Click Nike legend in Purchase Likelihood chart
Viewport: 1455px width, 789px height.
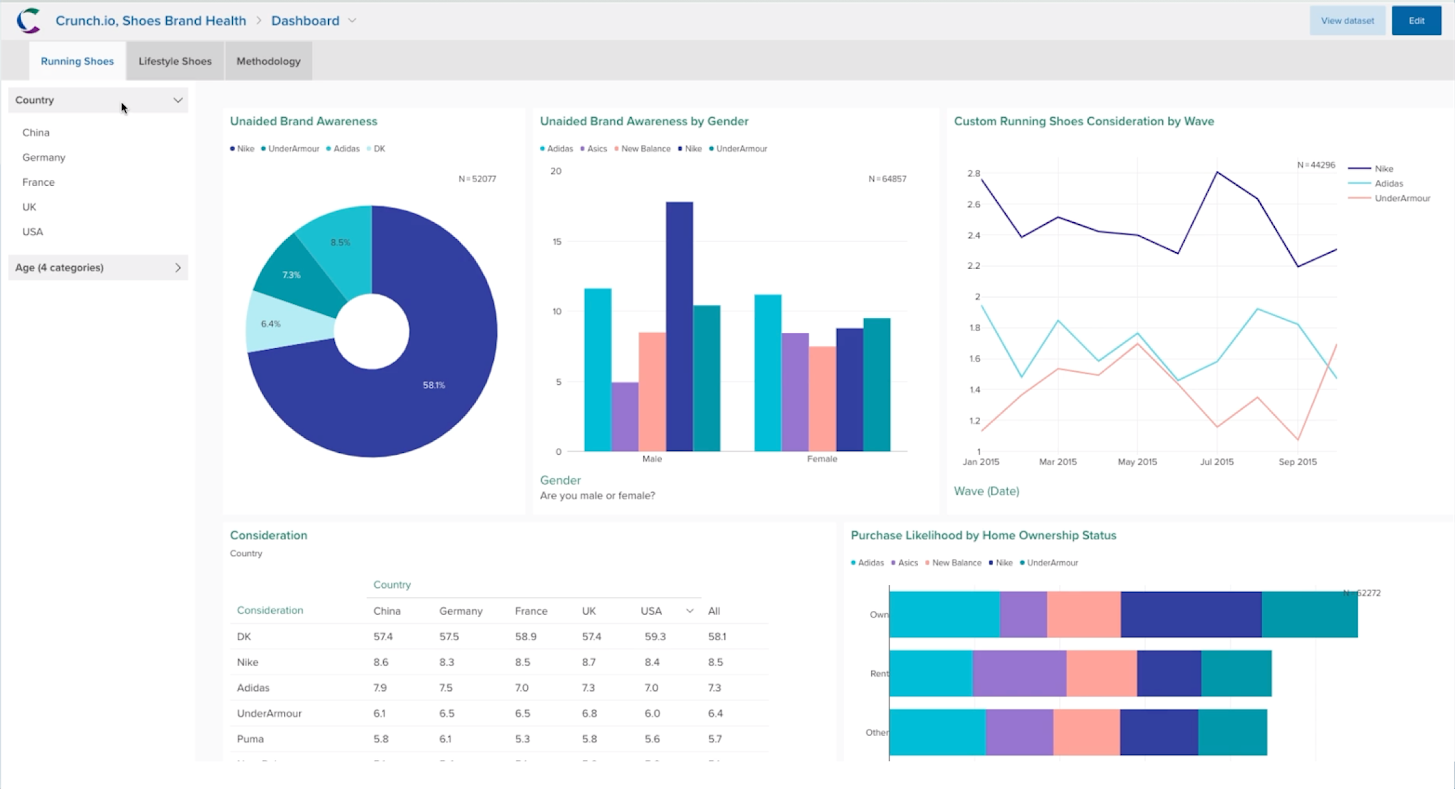click(1001, 563)
